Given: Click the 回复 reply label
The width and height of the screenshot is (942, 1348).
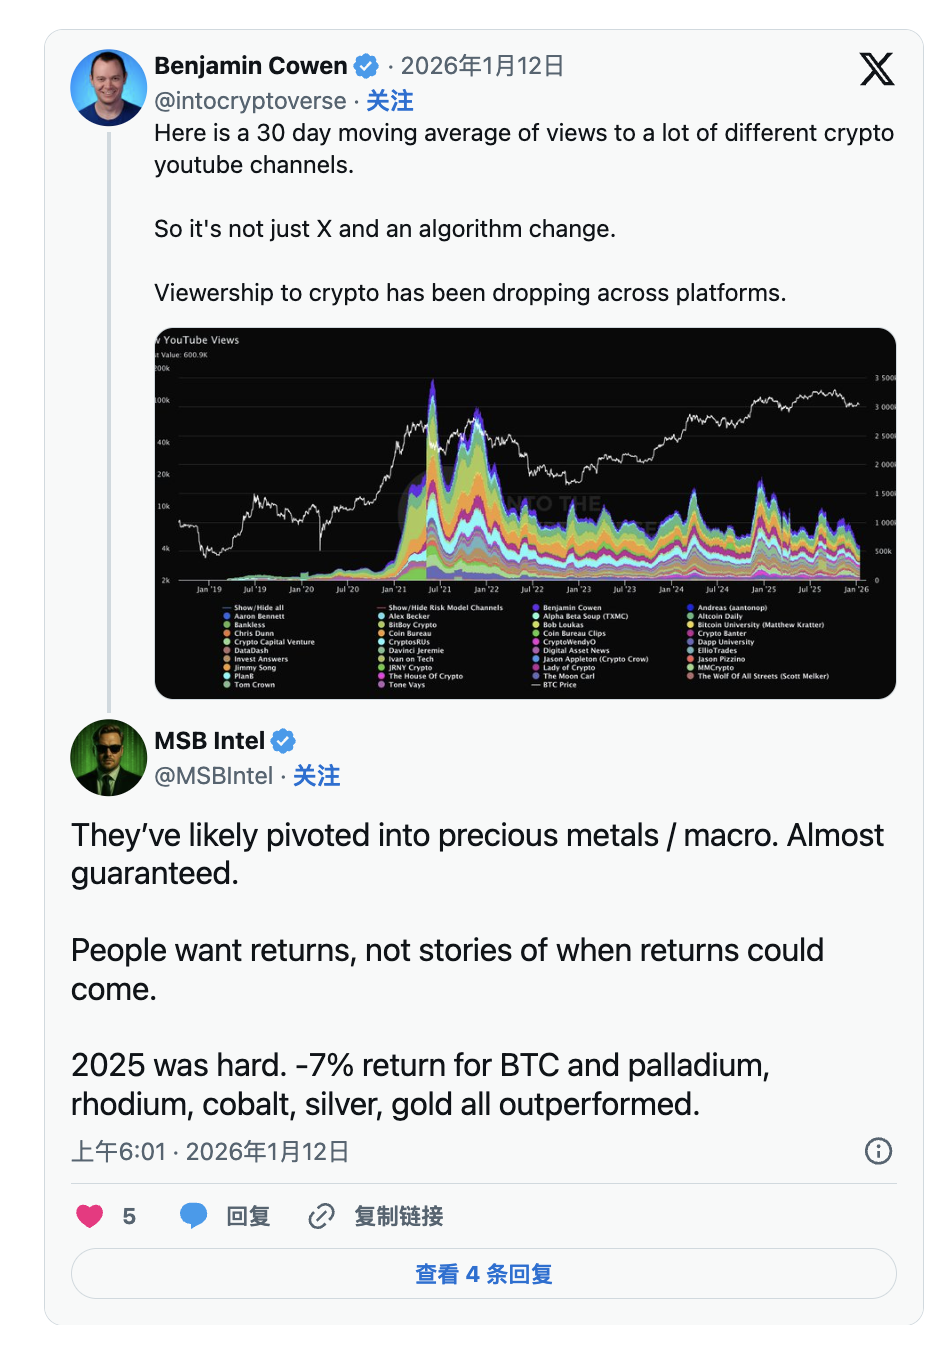Looking at the screenshot, I should [248, 1216].
